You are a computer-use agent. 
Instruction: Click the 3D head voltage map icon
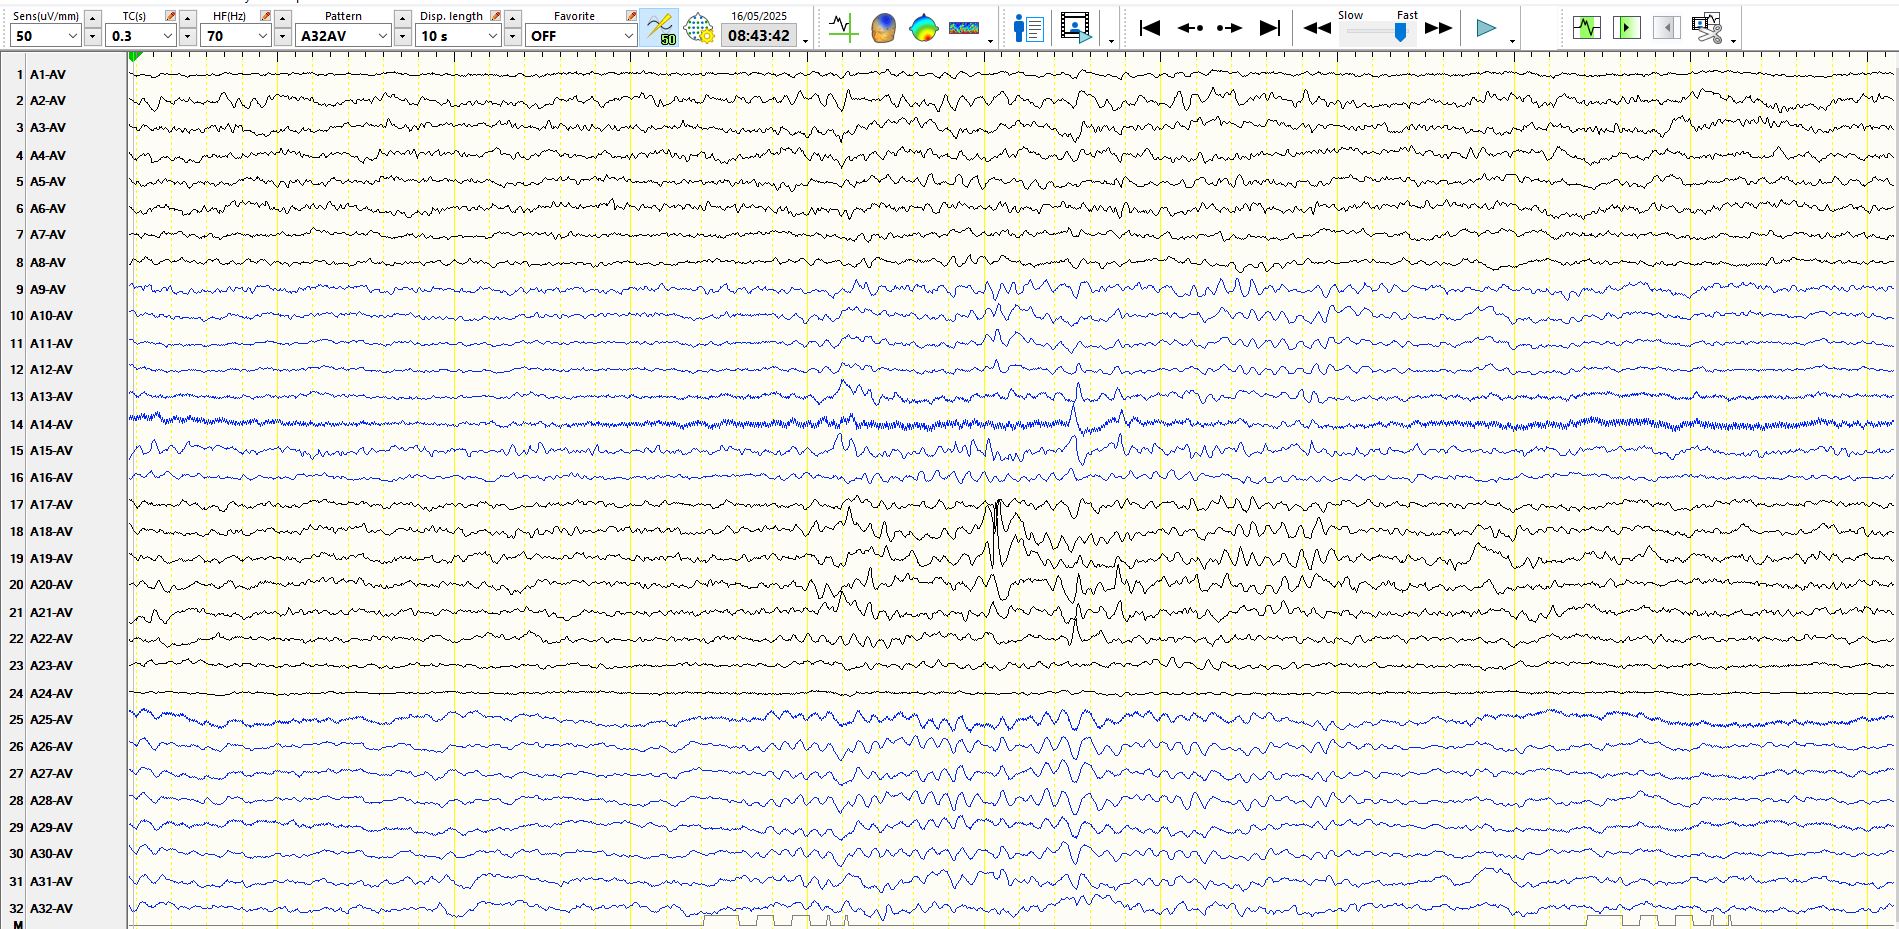coord(883,28)
